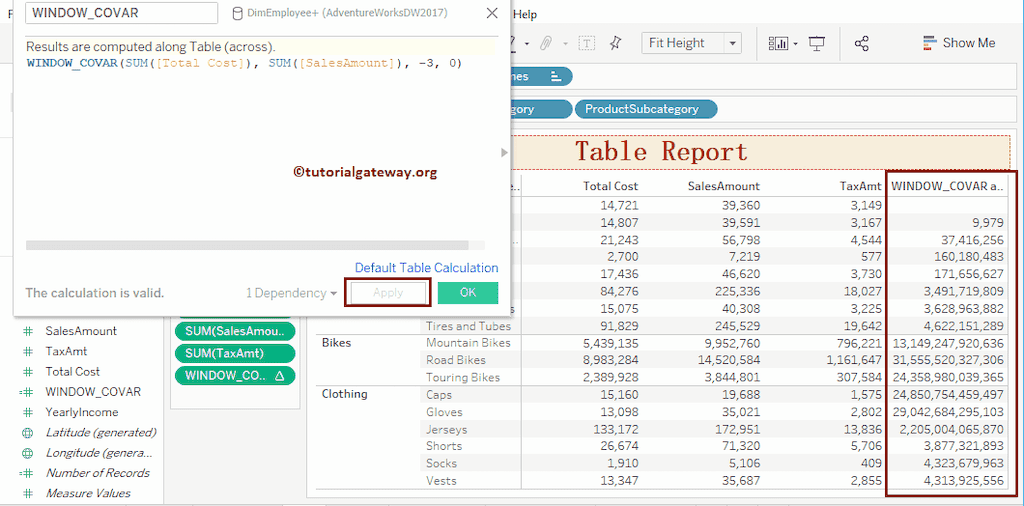This screenshot has height=506, width=1024.
Task: Click the globe icon beside Latitude (generated)
Action: pyautogui.click(x=27, y=432)
